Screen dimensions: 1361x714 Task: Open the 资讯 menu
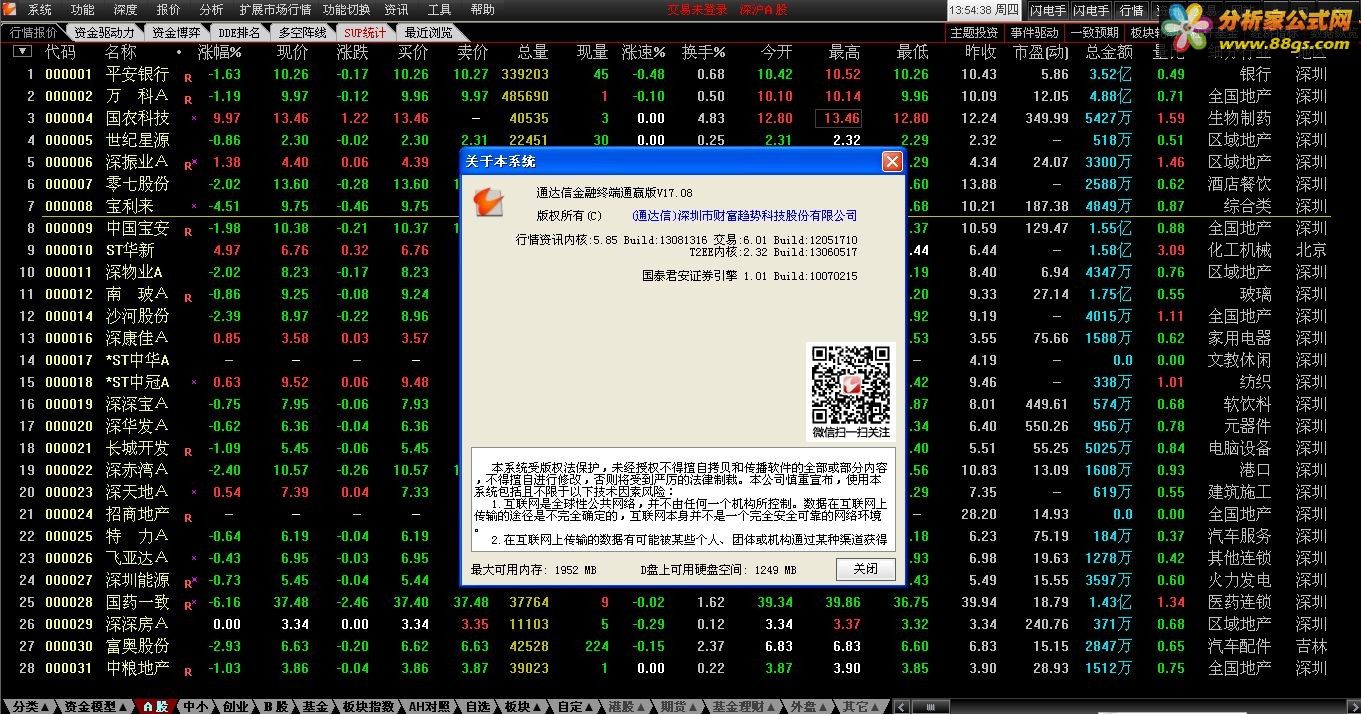coord(396,9)
